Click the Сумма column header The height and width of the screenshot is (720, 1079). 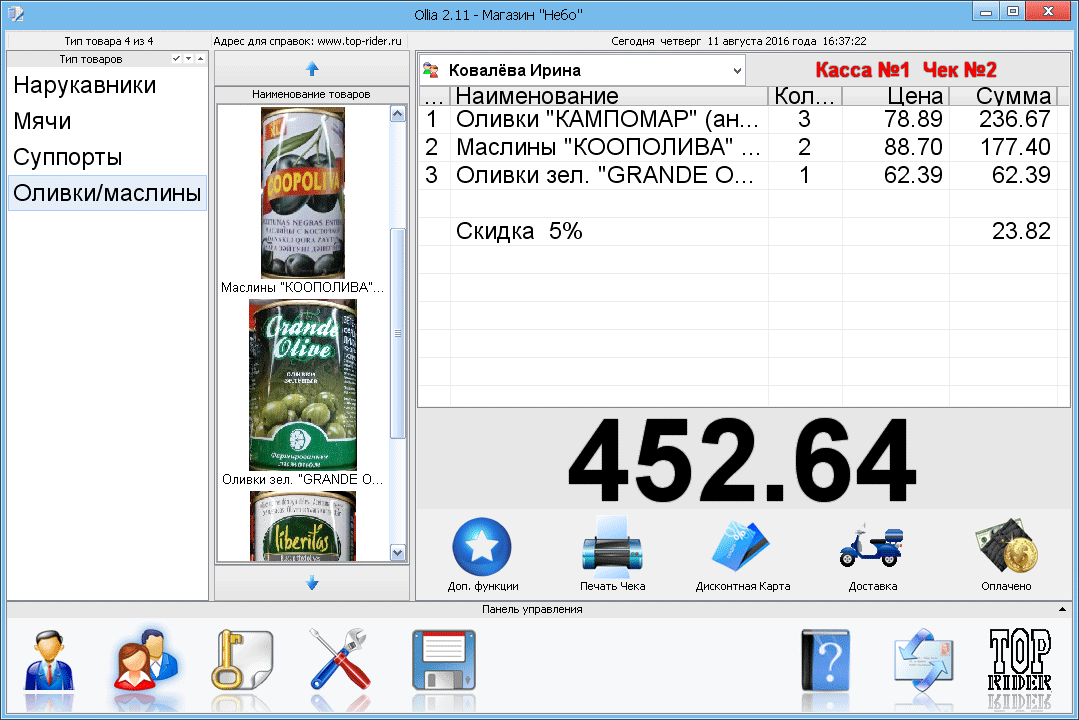tap(1004, 96)
